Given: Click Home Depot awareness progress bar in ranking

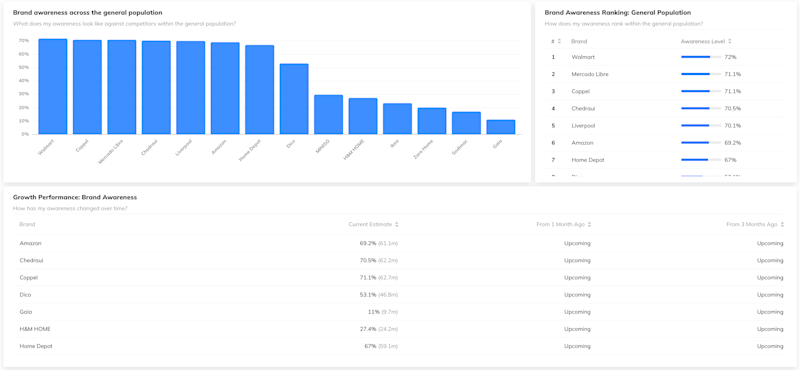Looking at the screenshot, I should pyautogui.click(x=701, y=160).
